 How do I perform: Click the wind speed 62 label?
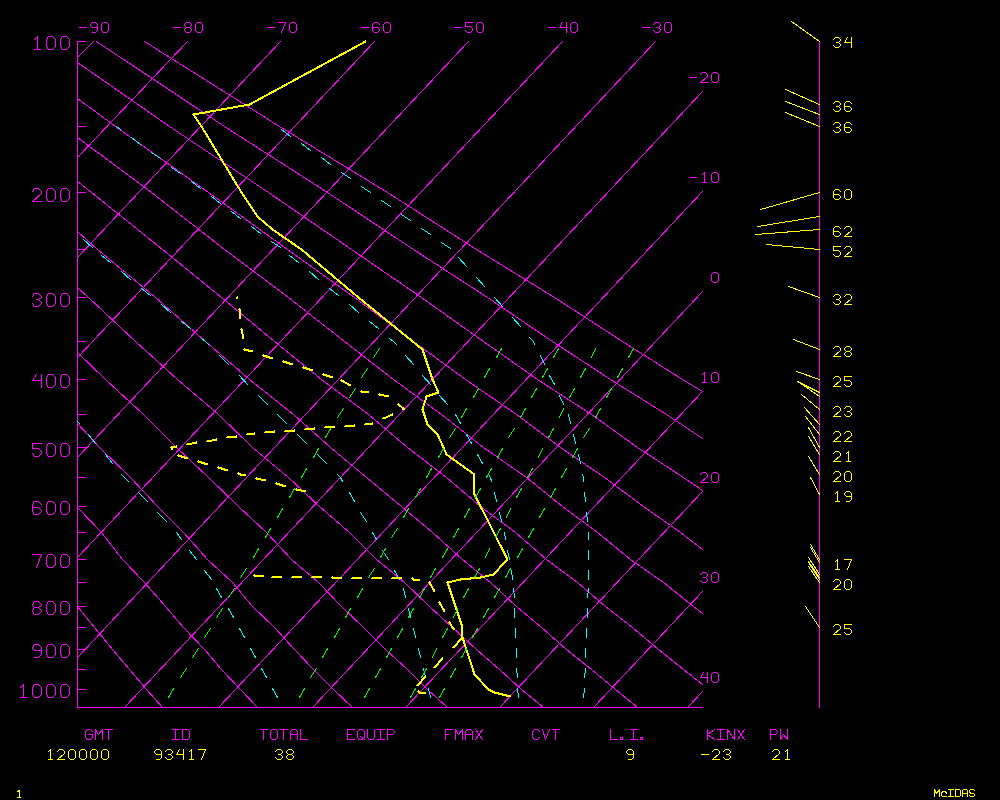click(x=842, y=232)
